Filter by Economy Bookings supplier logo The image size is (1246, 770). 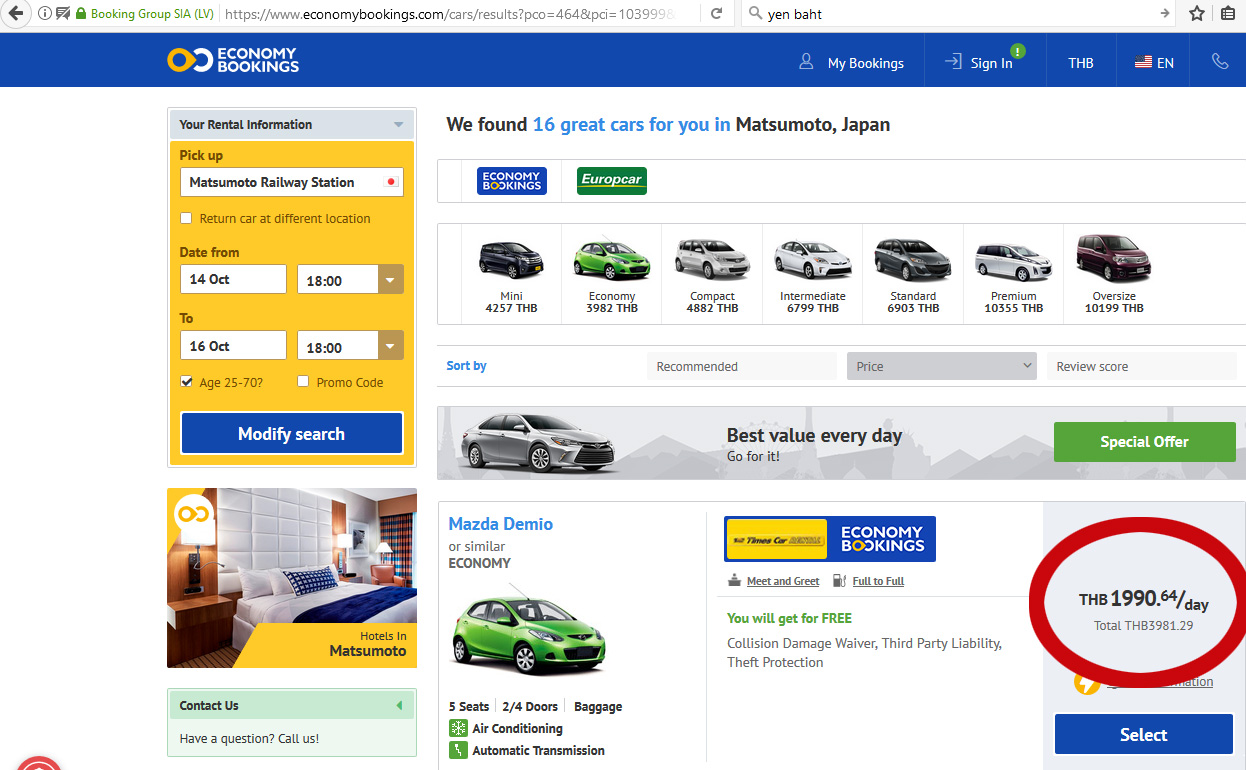point(512,181)
